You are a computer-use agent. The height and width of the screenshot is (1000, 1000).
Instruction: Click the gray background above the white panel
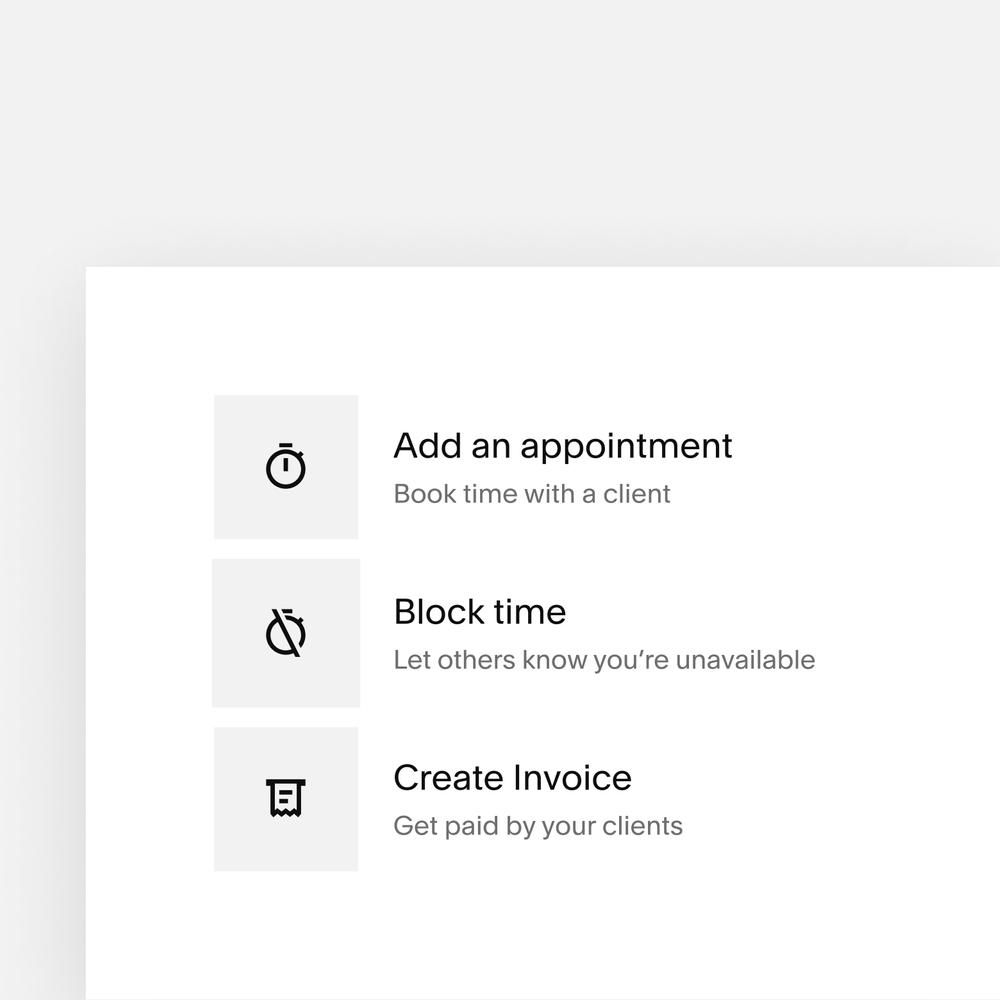[x=500, y=130]
